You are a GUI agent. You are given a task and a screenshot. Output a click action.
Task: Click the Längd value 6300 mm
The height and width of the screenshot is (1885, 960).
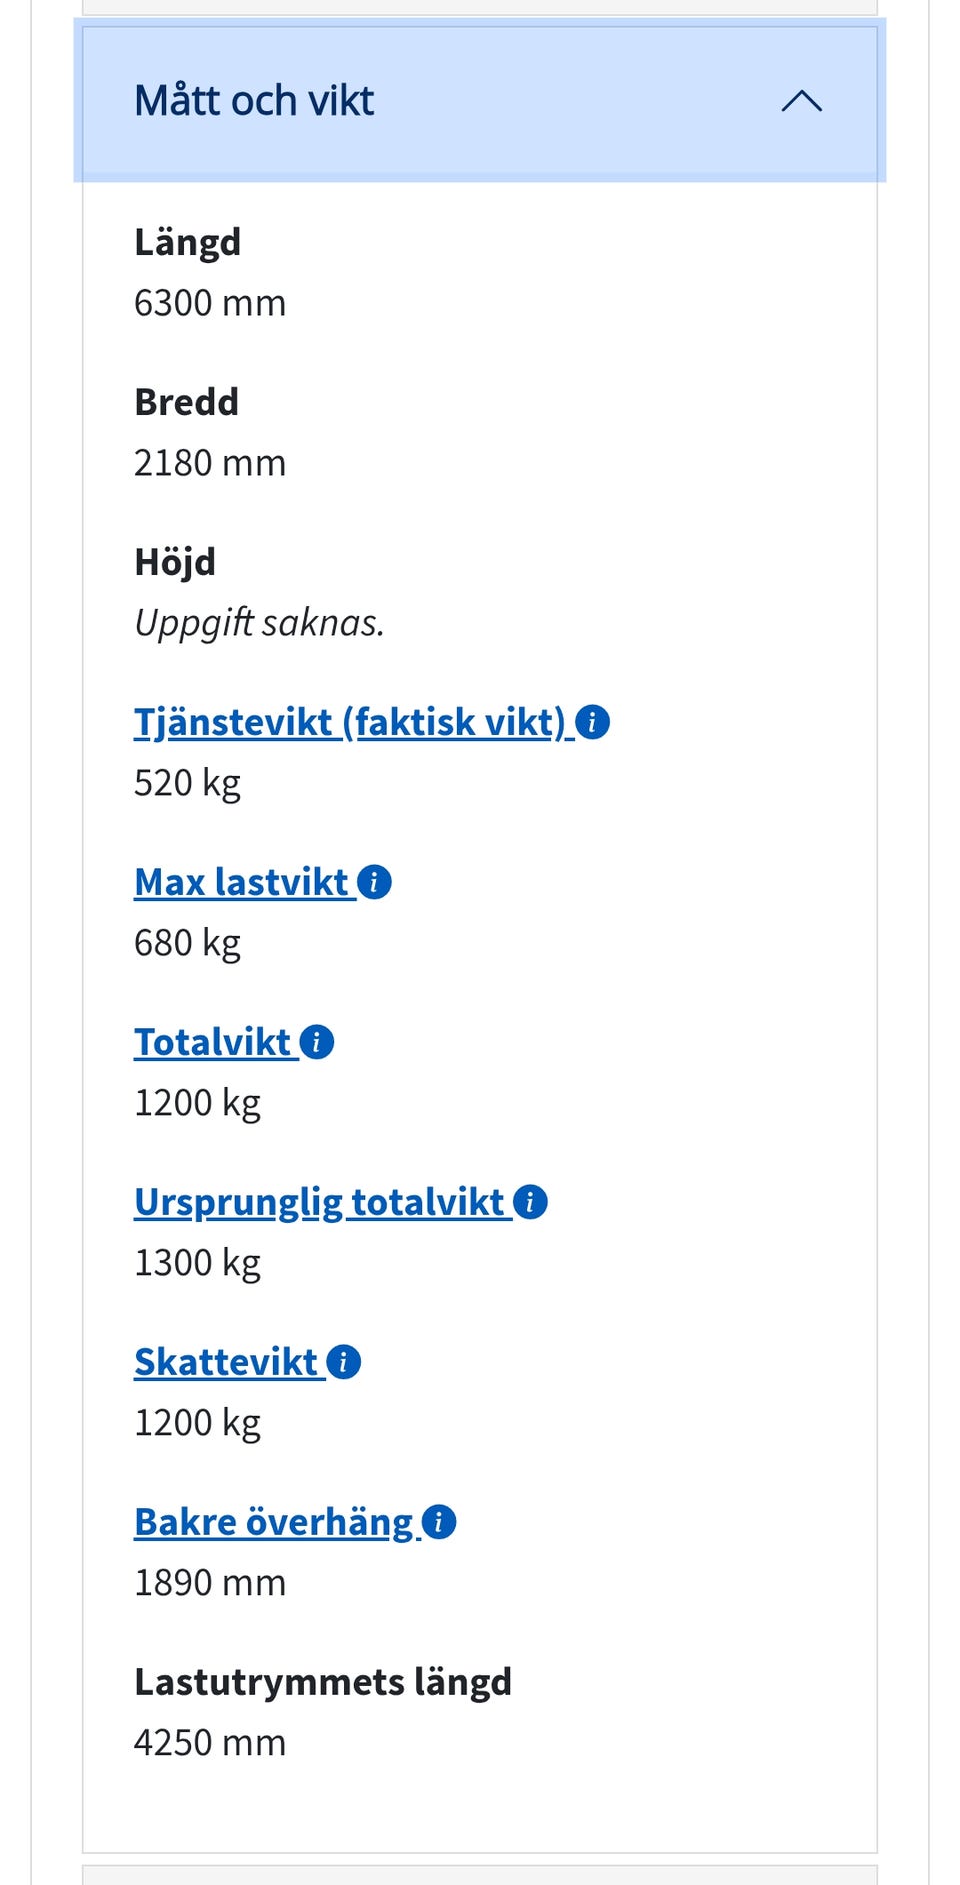point(210,303)
